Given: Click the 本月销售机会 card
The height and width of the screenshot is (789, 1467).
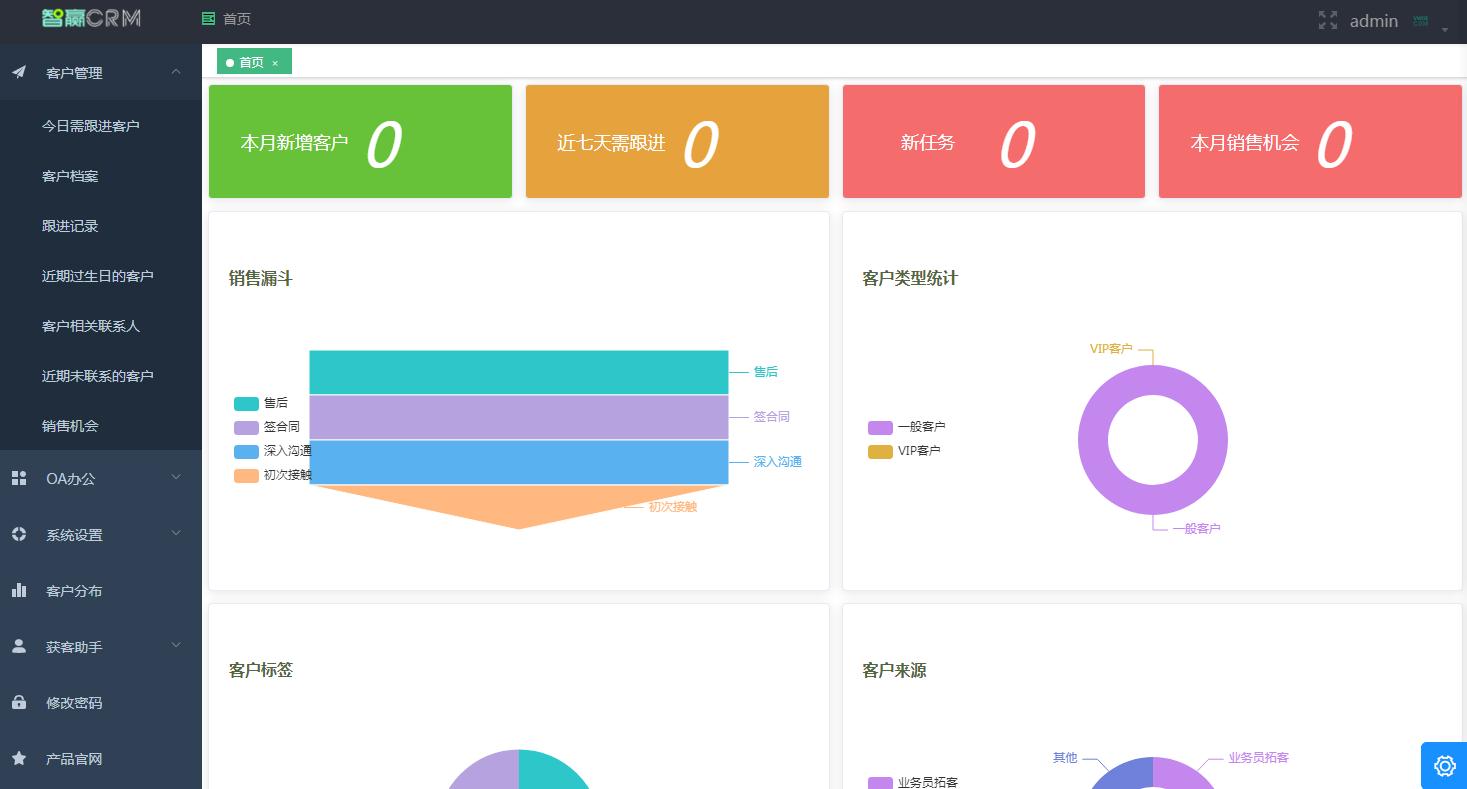Looking at the screenshot, I should point(1310,141).
